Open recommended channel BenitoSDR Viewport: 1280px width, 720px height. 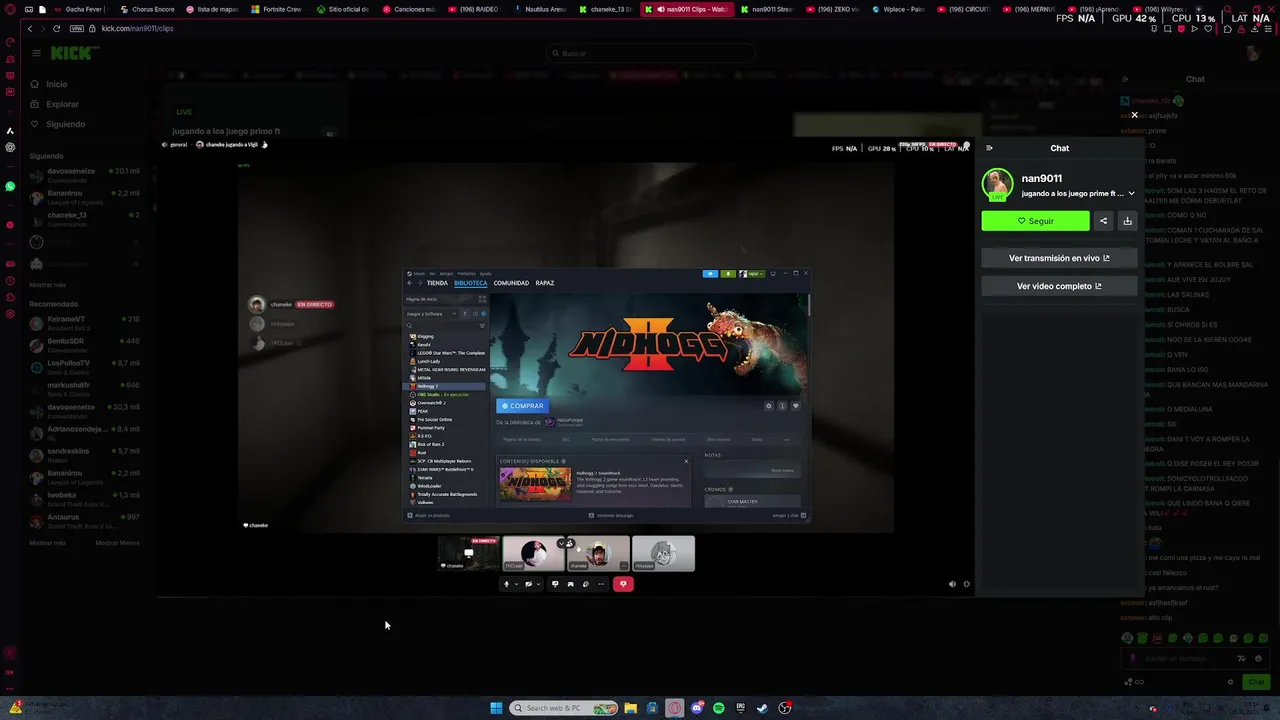click(85, 345)
